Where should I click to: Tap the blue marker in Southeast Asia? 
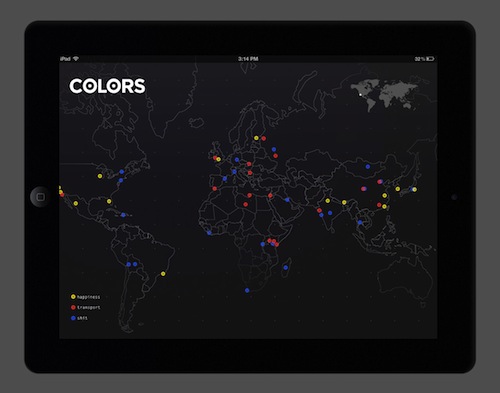tap(360, 222)
